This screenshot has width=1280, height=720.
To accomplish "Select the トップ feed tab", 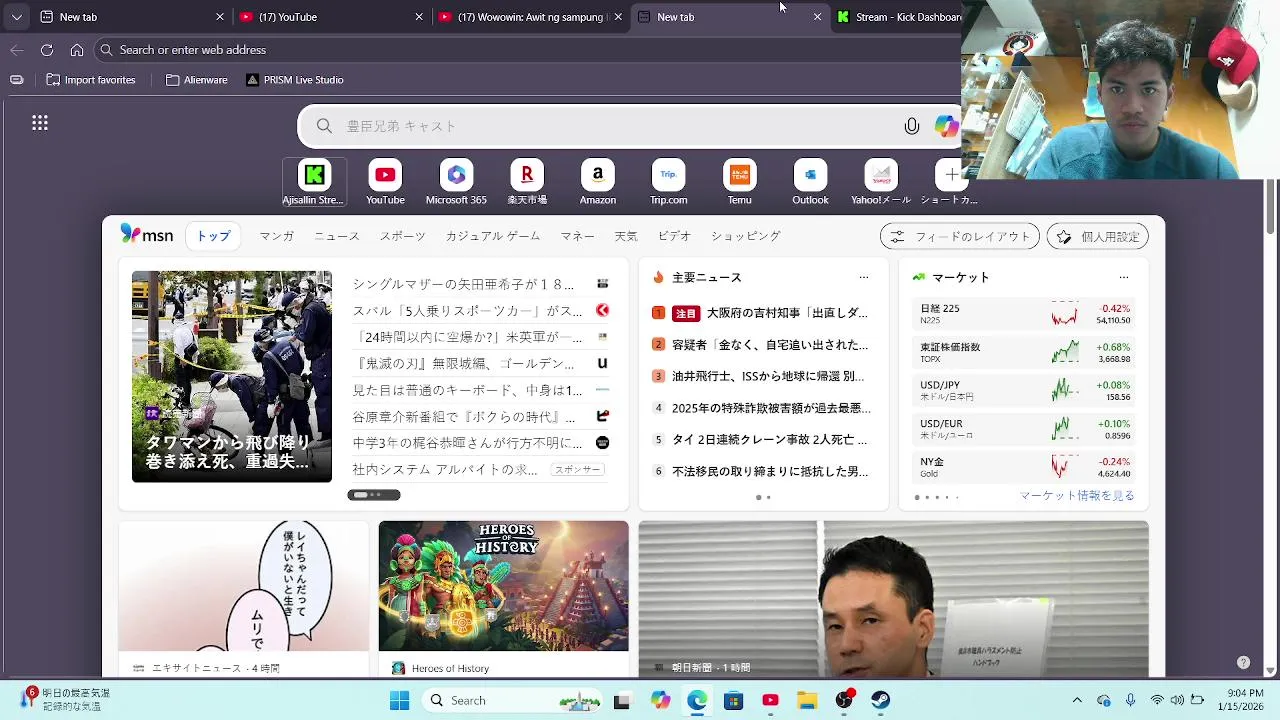I will point(213,236).
